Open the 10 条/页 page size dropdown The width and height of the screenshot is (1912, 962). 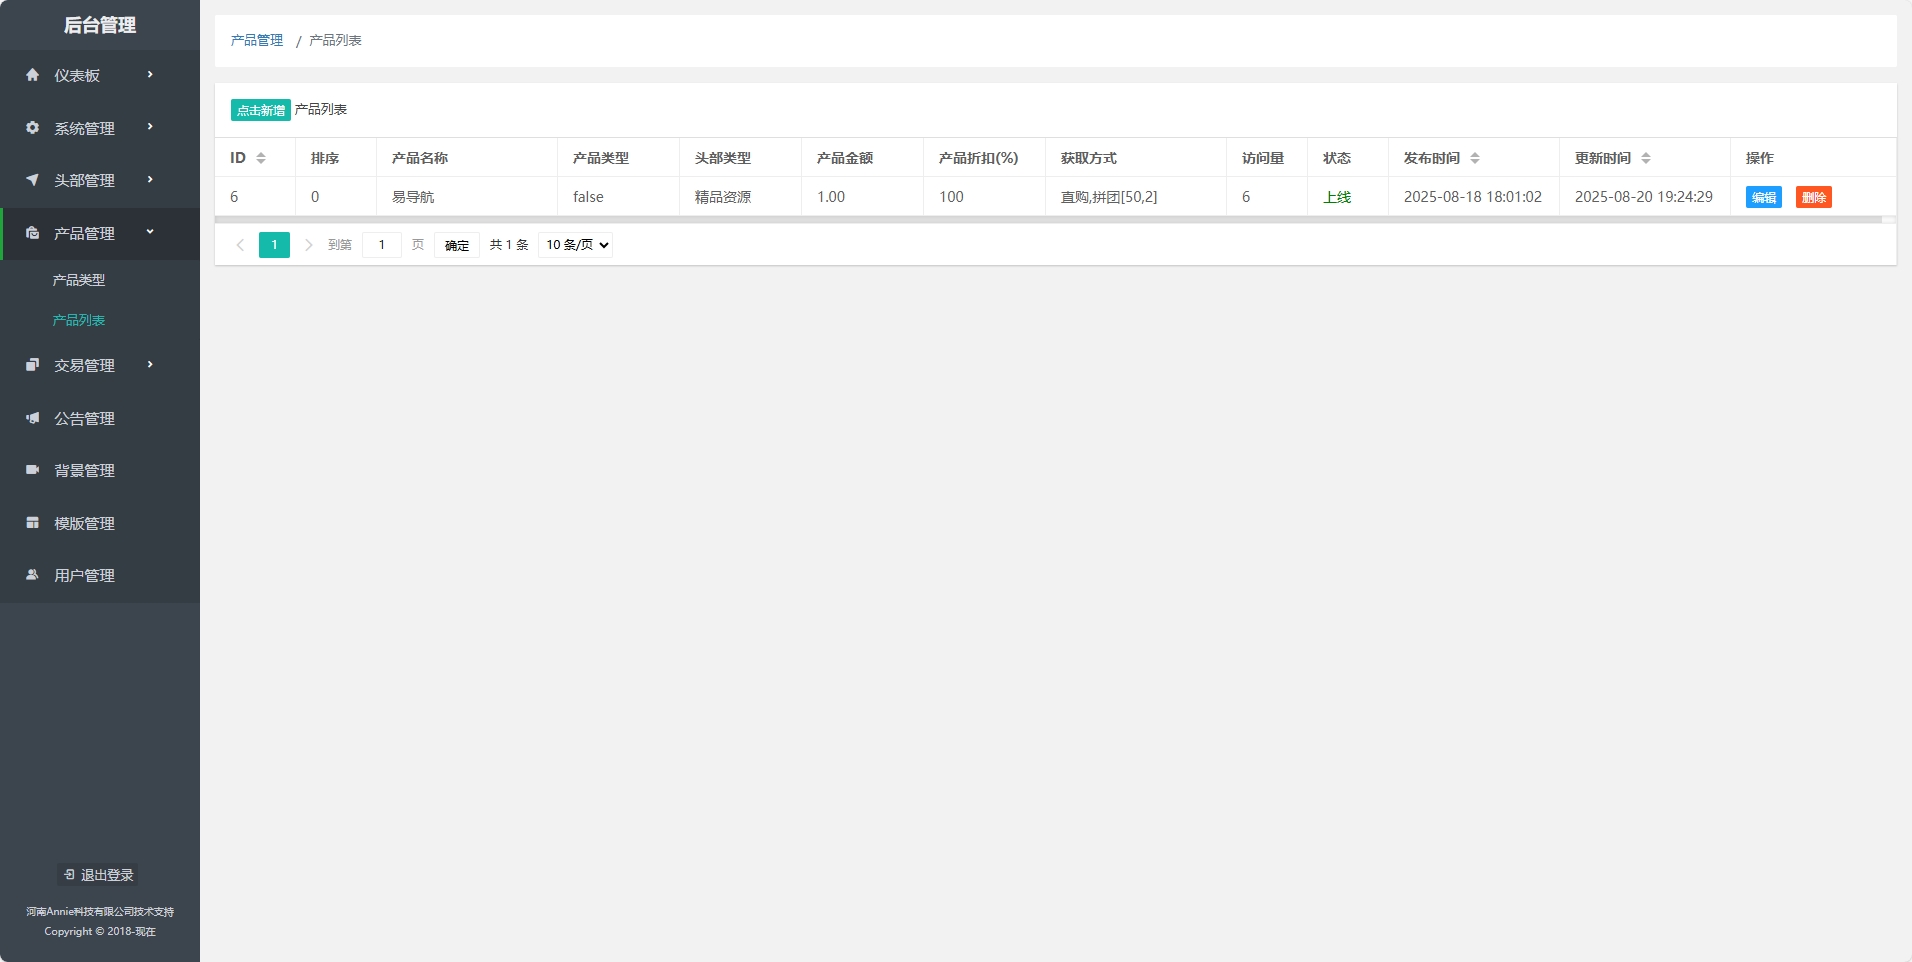pyautogui.click(x=575, y=245)
